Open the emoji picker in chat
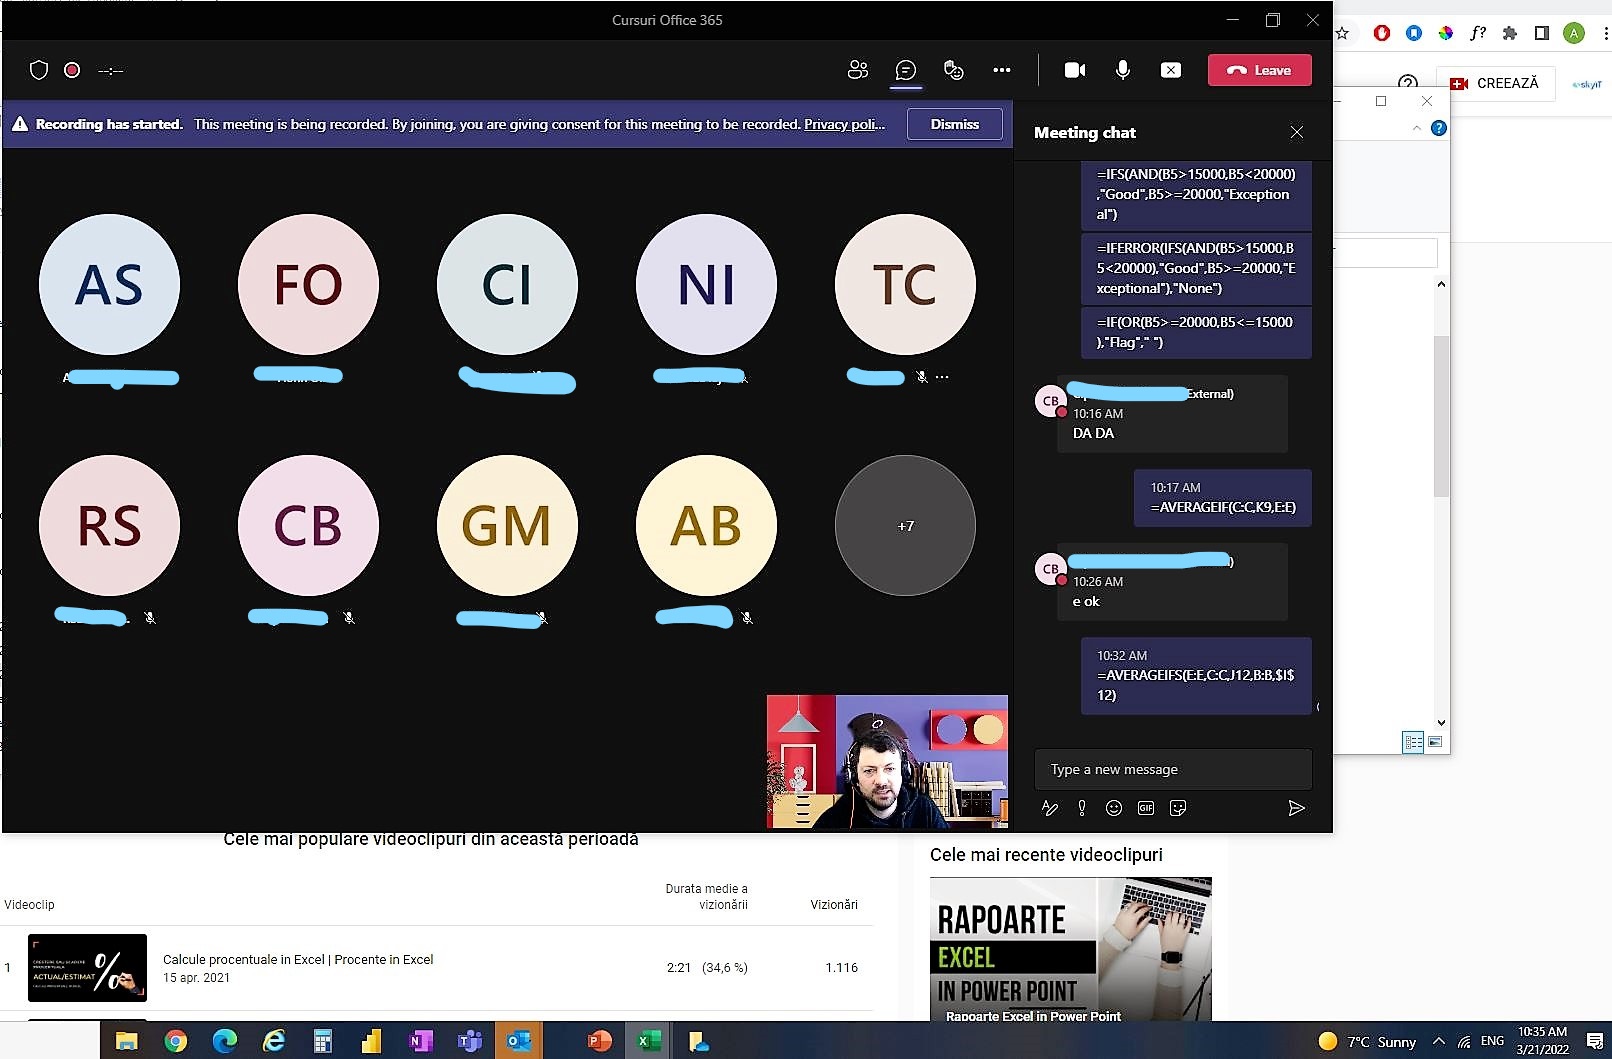Image resolution: width=1612 pixels, height=1059 pixels. 1113,808
